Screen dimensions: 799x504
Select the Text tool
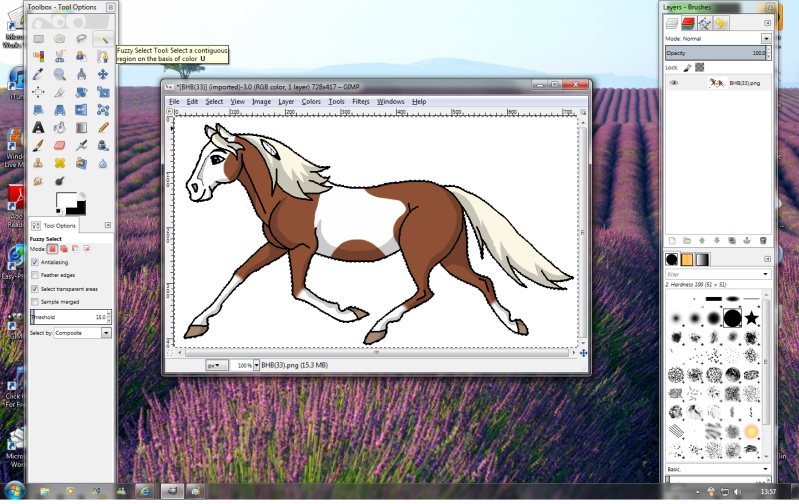tap(38, 127)
